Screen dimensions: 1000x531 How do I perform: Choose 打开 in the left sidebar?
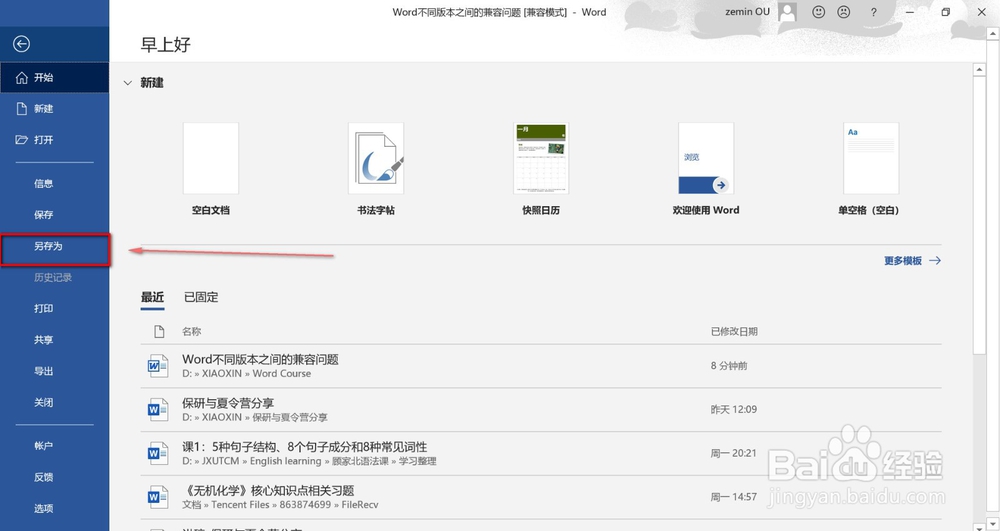[x=54, y=140]
